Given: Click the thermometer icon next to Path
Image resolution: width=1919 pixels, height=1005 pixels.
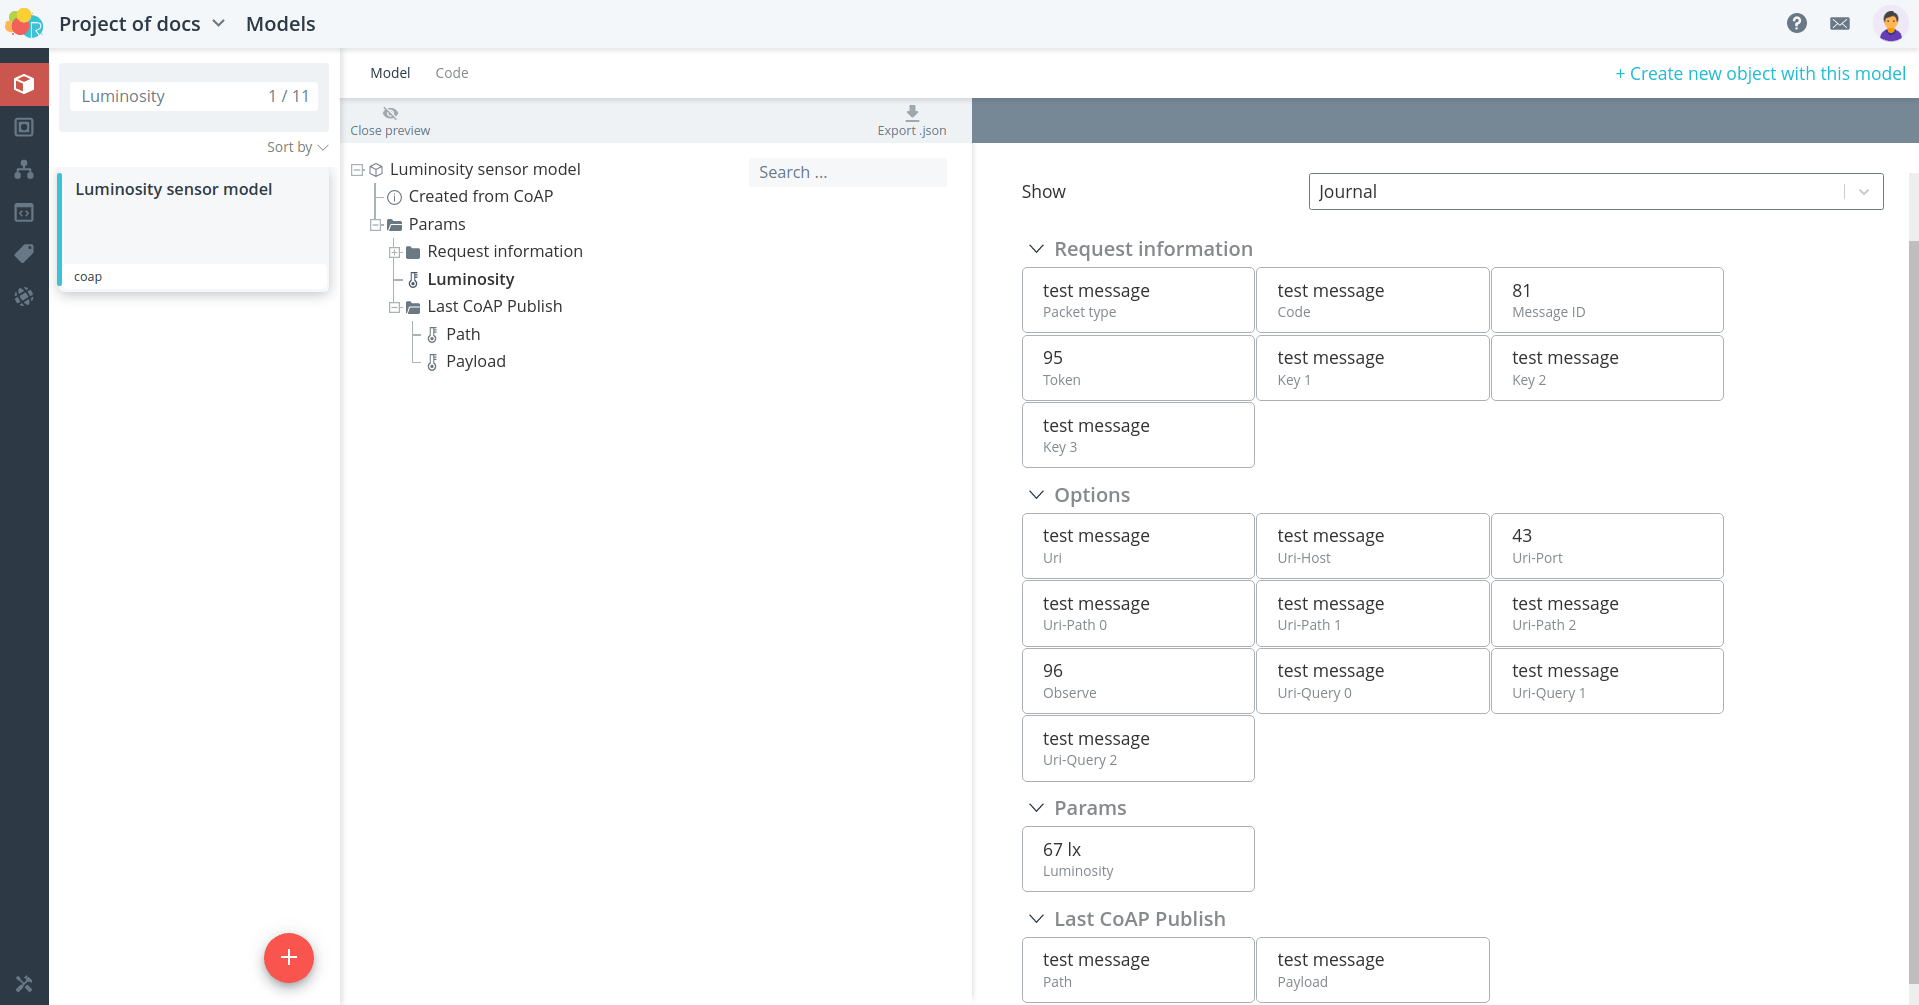Looking at the screenshot, I should click(x=432, y=334).
